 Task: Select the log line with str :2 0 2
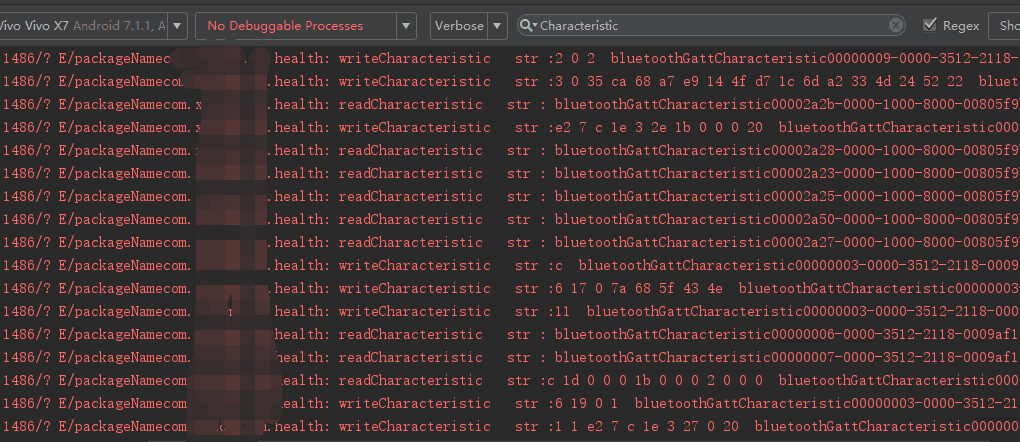point(510,59)
